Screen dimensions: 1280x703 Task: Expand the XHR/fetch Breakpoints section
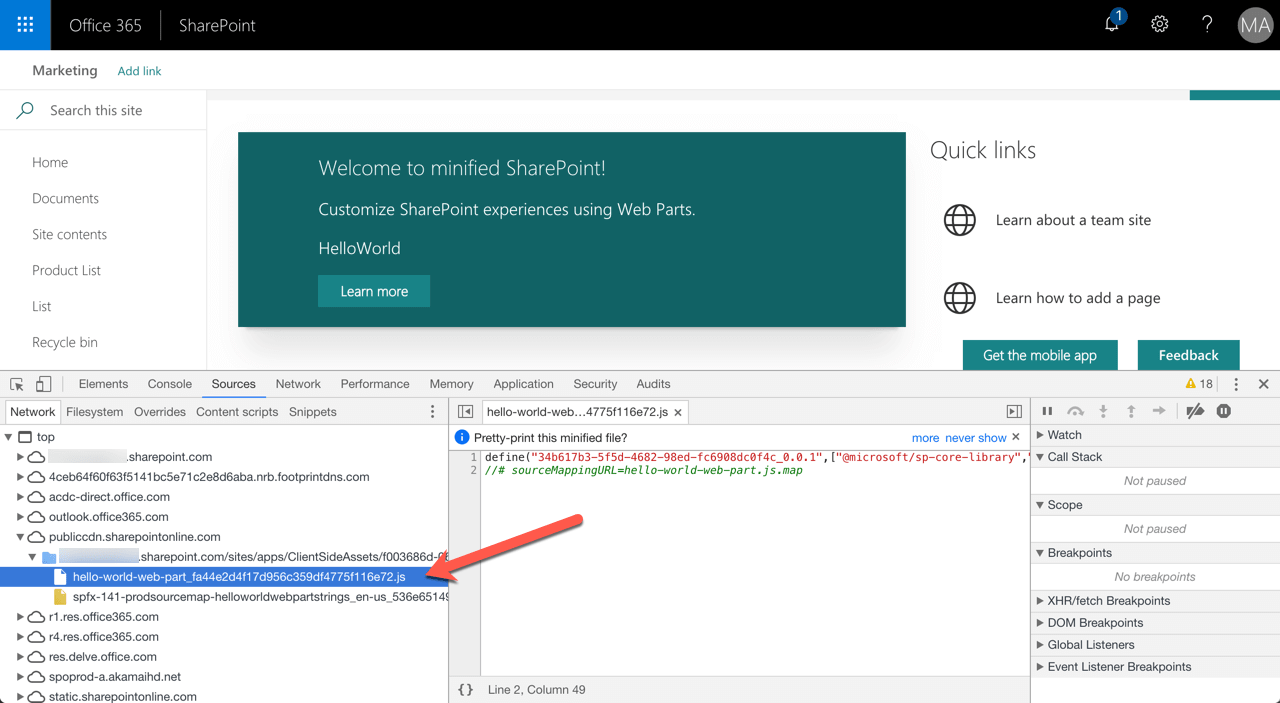[x=1040, y=601]
